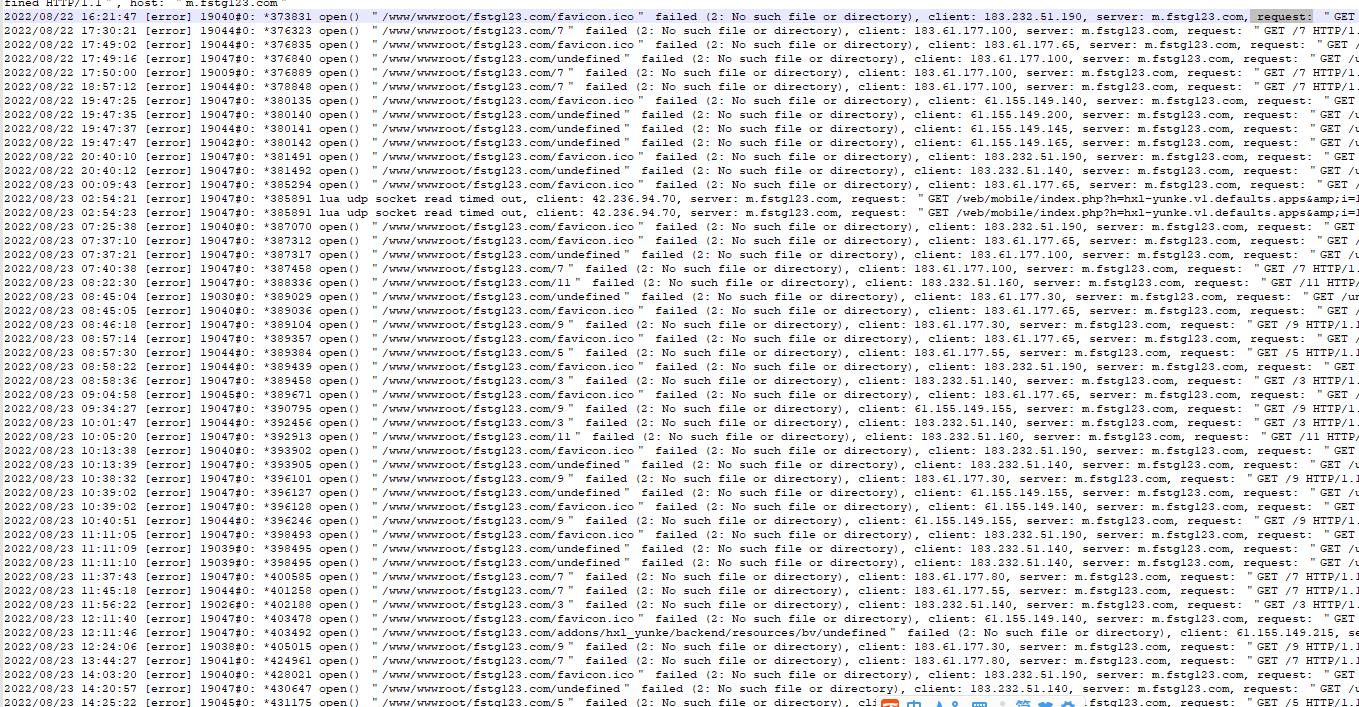1359x707 pixels.
Task: Click timestamp 2022/08/23 00:09:43
Action: 70,185
